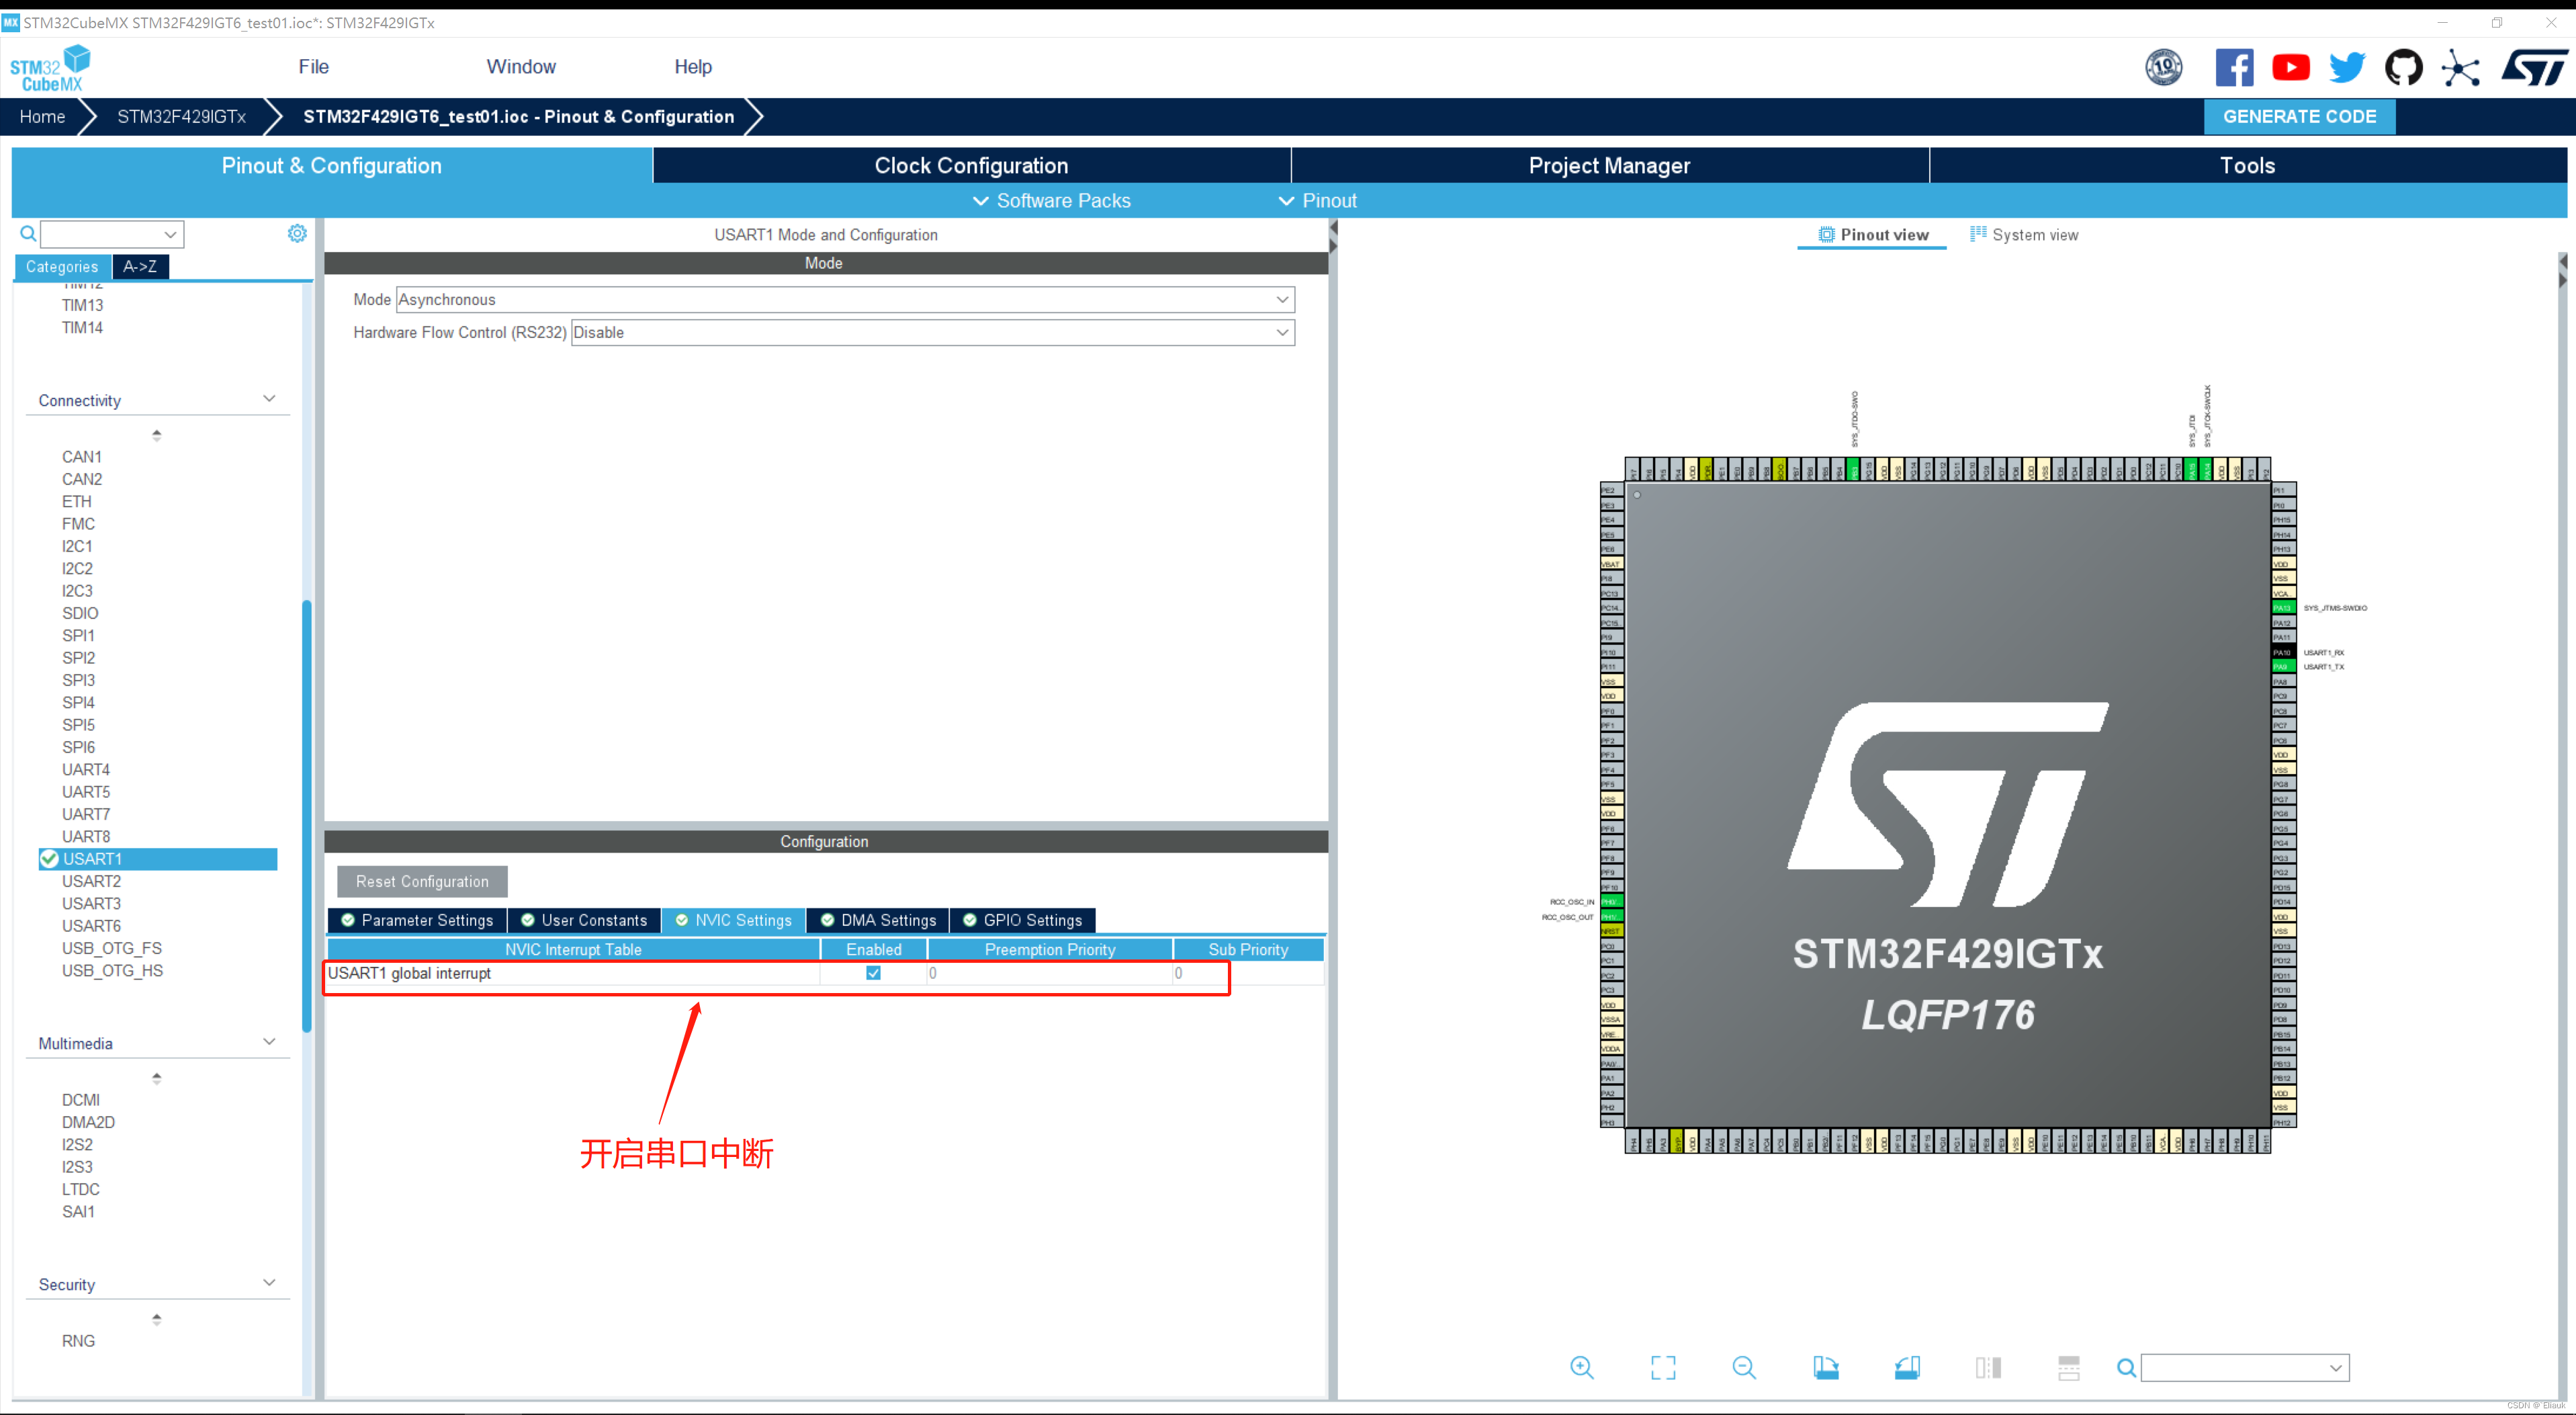This screenshot has height=1415, width=2576.
Task: Open the category settings gear icon
Action: 297,233
